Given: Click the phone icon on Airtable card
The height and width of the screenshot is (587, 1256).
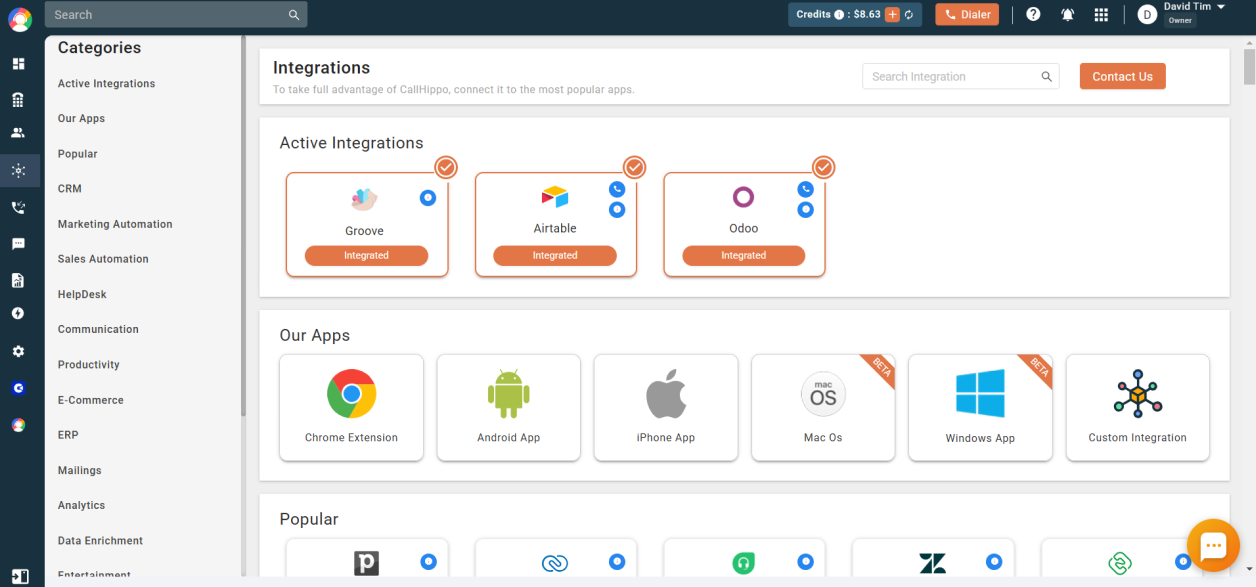Looking at the screenshot, I should pos(617,189).
